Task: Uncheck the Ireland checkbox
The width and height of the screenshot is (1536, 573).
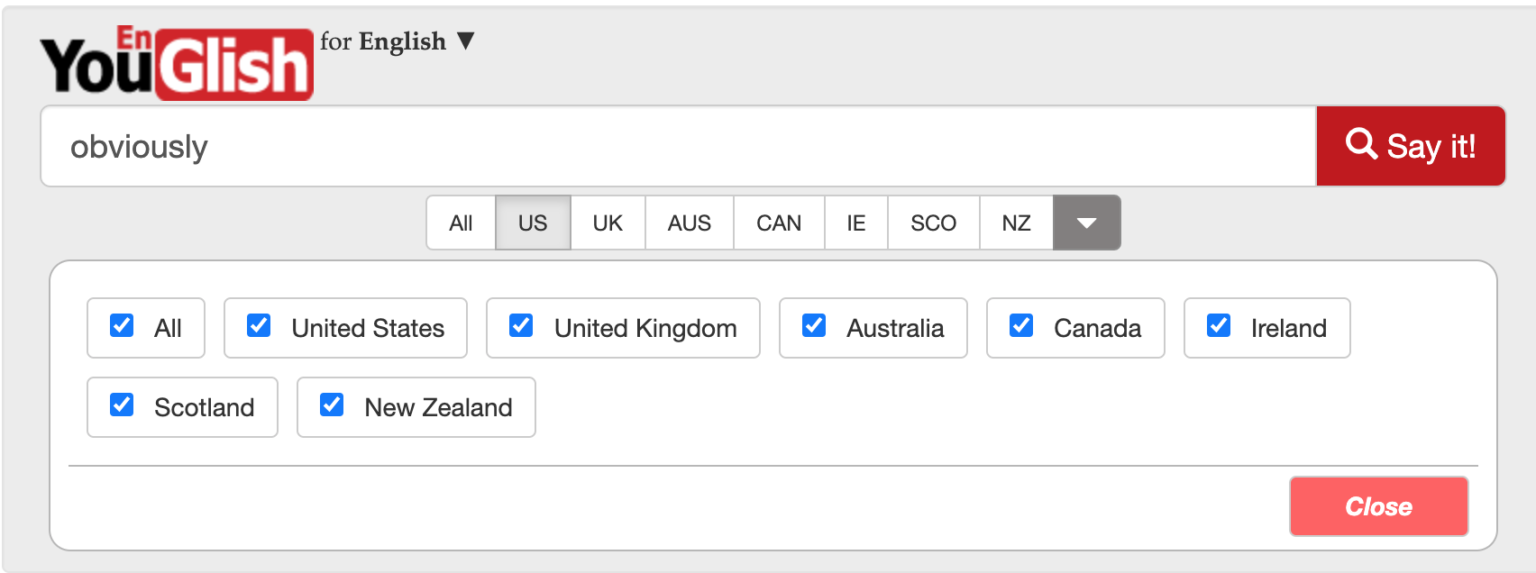Action: point(1218,326)
